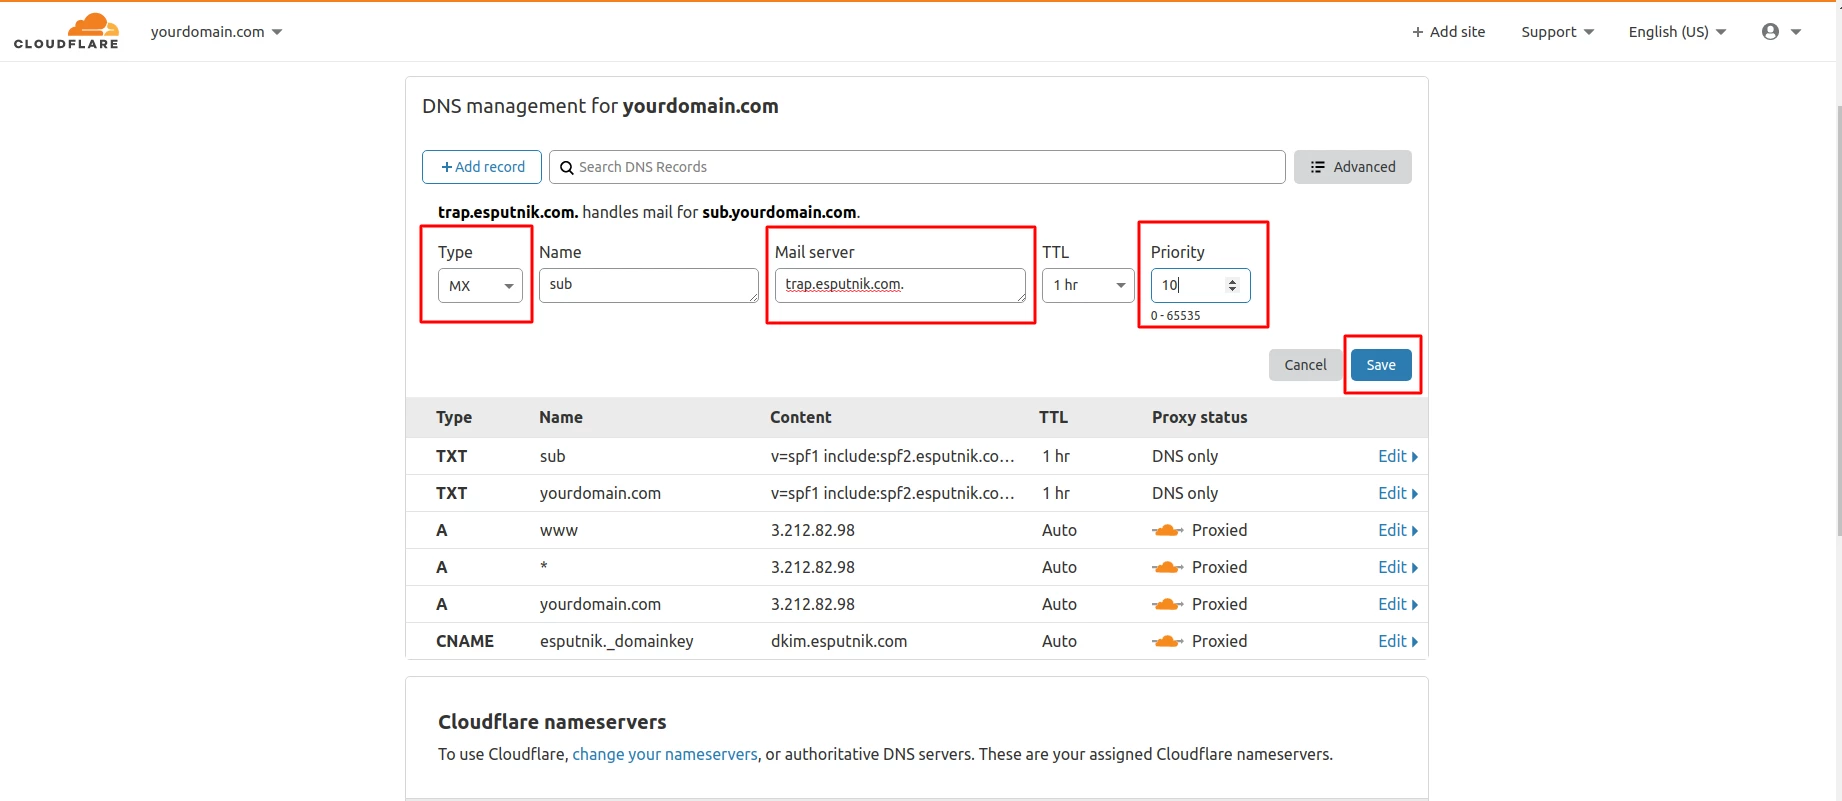This screenshot has height=801, width=1842.
Task: Edit the www A record
Action: point(1397,530)
